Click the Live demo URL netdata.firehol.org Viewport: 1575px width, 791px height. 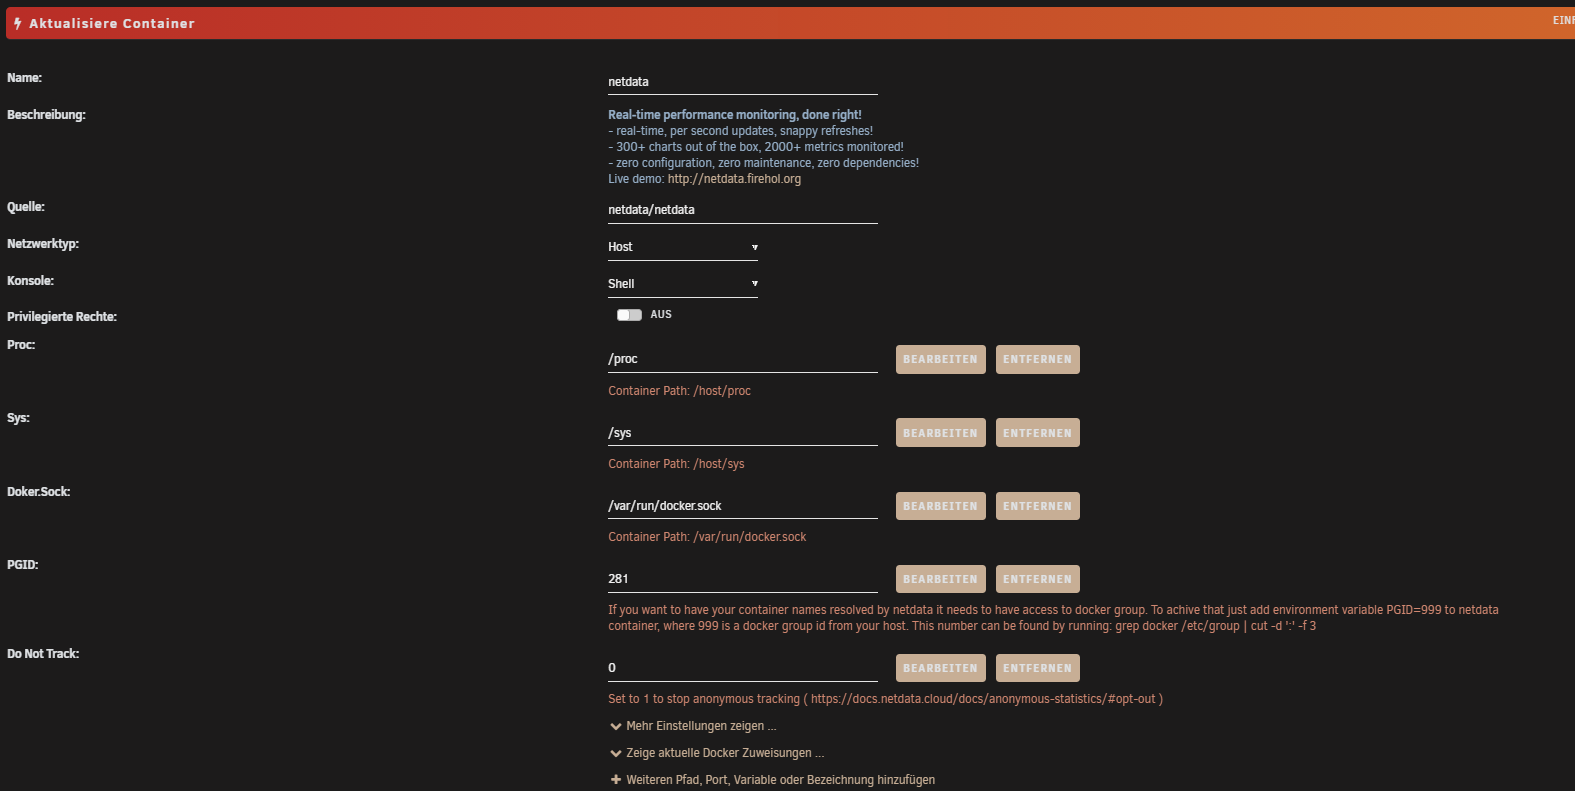734,179
